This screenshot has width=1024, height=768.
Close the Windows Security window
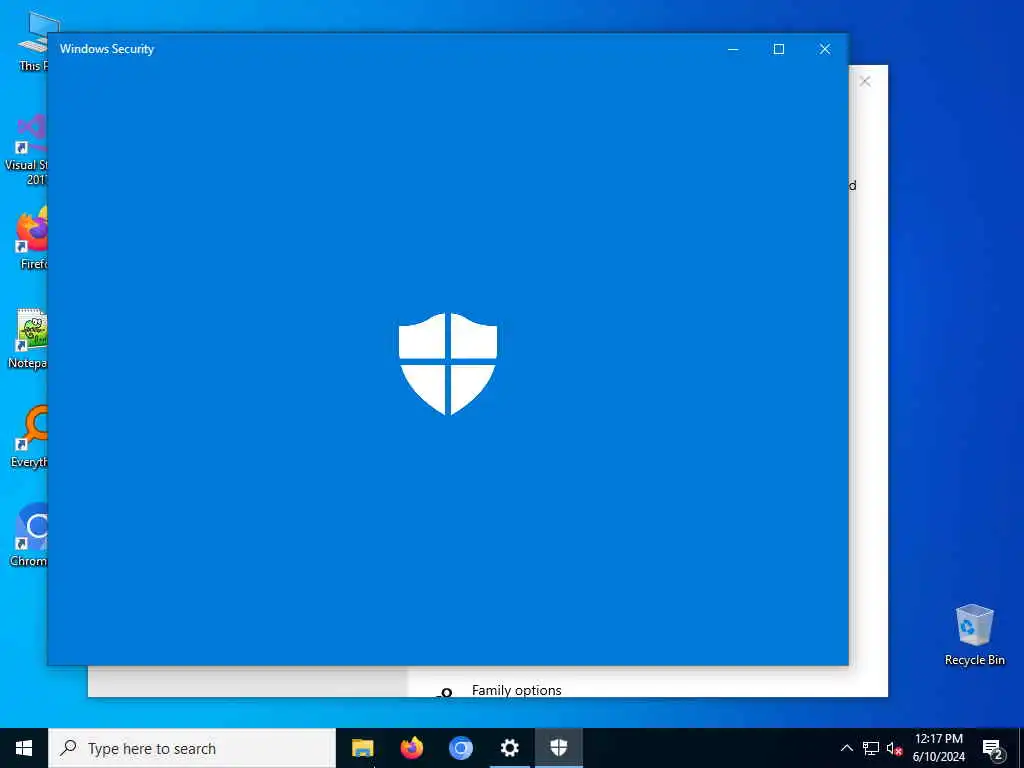[x=825, y=49]
